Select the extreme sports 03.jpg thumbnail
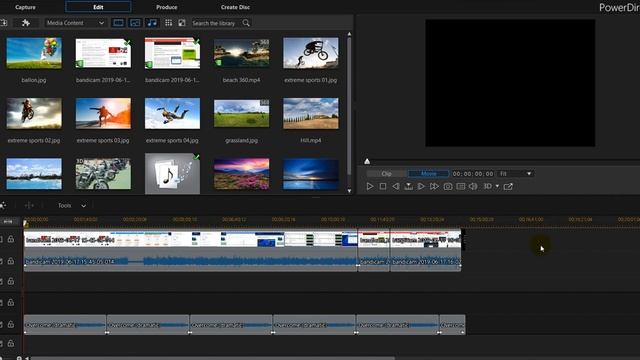This screenshot has width=640, height=360. point(103,113)
